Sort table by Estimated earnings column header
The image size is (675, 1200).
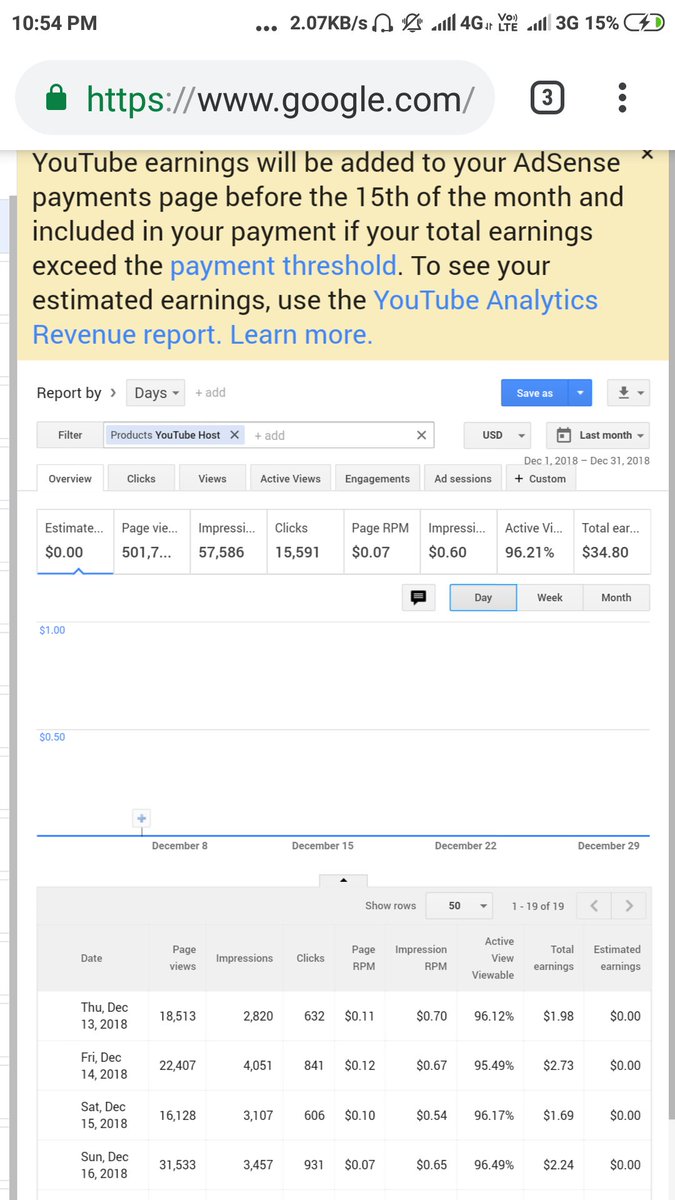pyautogui.click(x=617, y=958)
